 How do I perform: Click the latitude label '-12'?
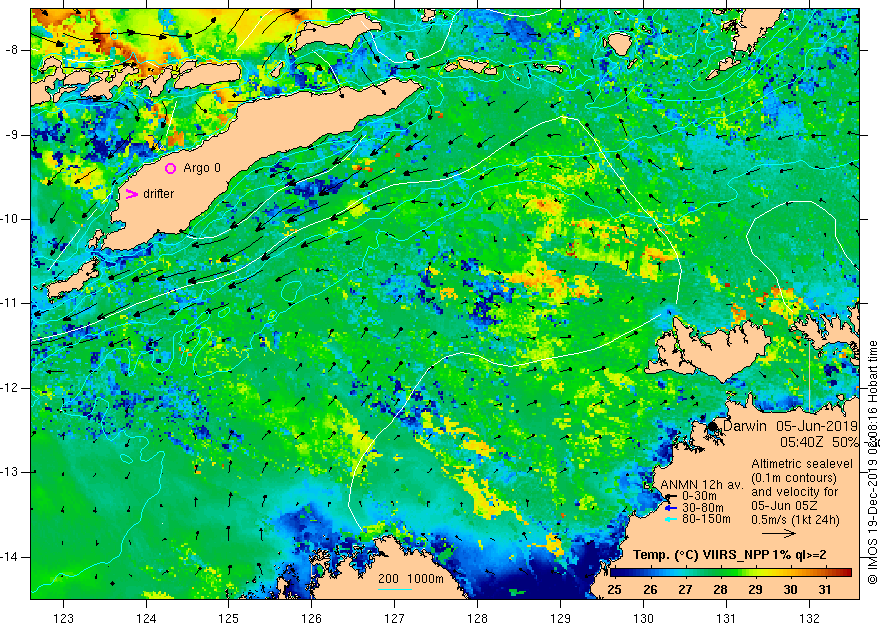tap(10, 388)
